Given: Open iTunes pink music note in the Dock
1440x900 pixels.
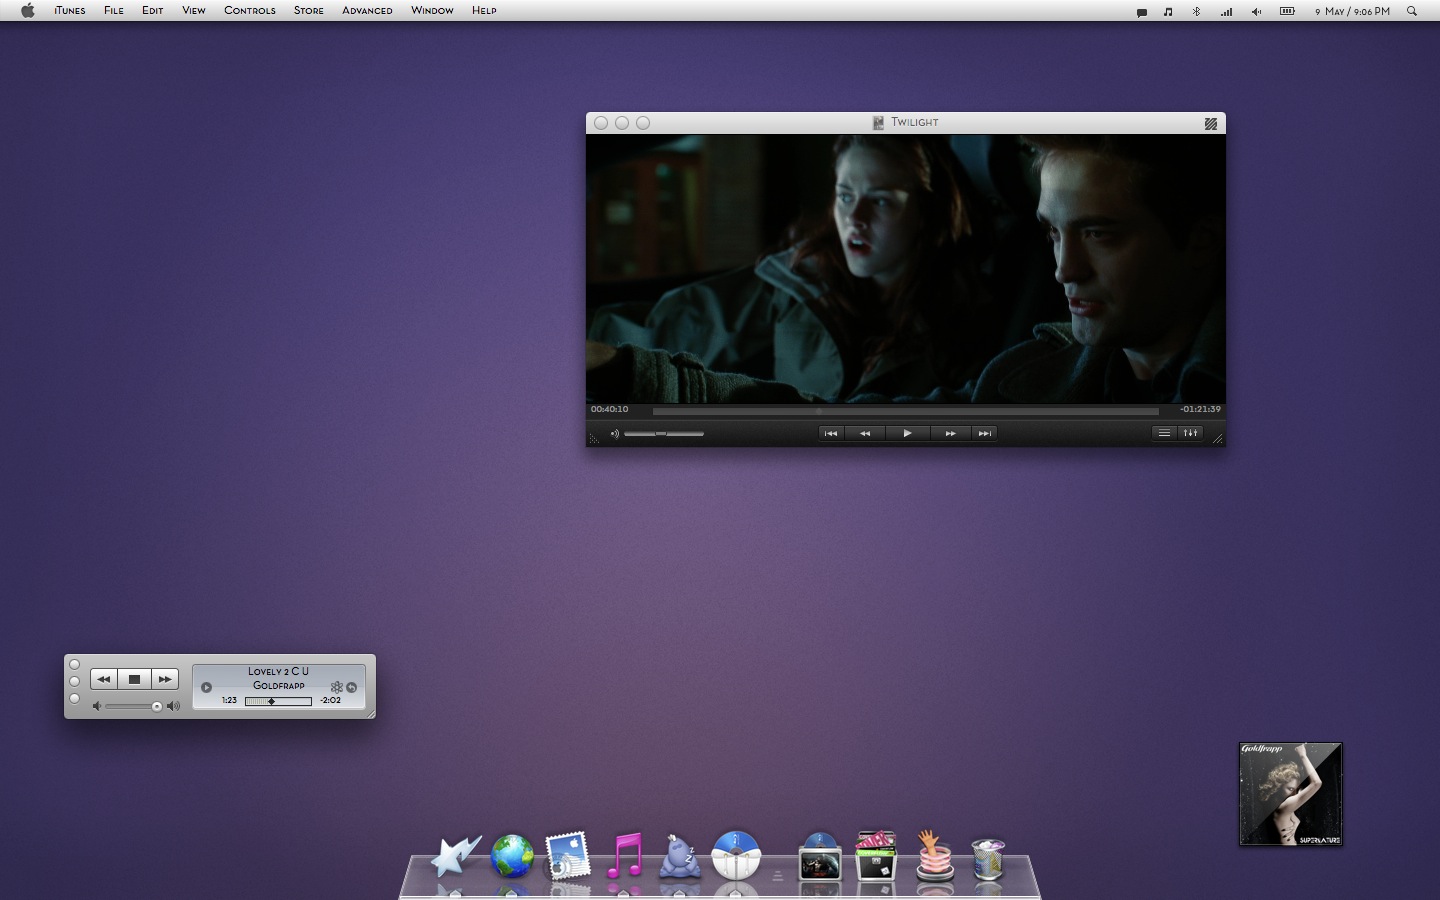Looking at the screenshot, I should point(624,856).
